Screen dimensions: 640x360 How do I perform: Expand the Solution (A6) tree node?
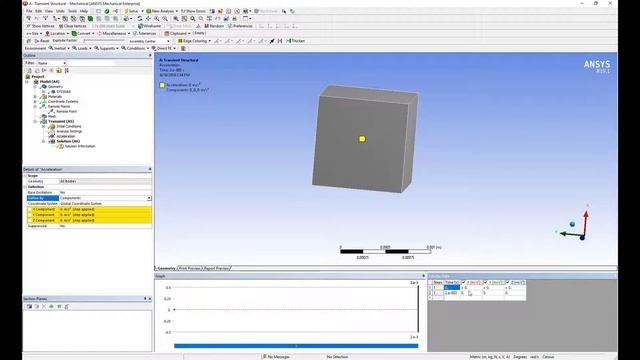[x=44, y=141]
